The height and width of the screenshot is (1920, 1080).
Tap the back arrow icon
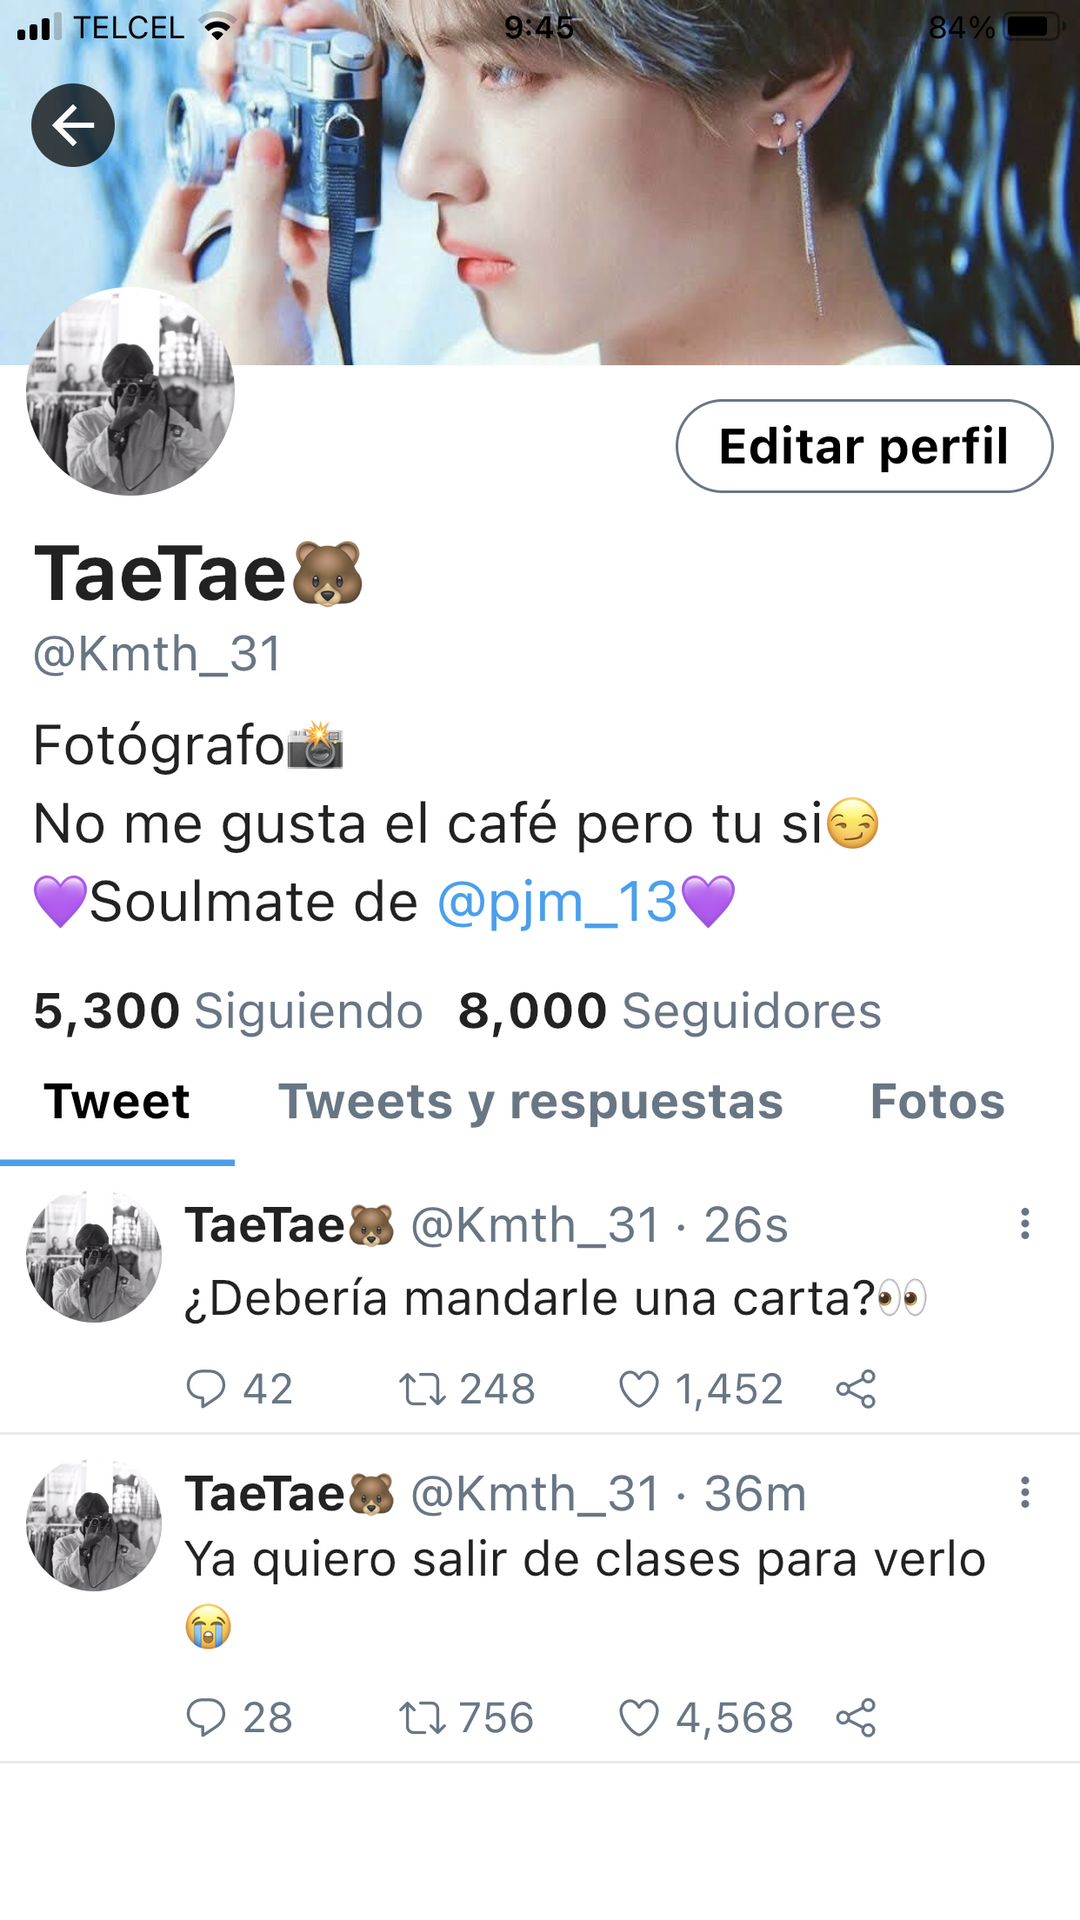73,125
